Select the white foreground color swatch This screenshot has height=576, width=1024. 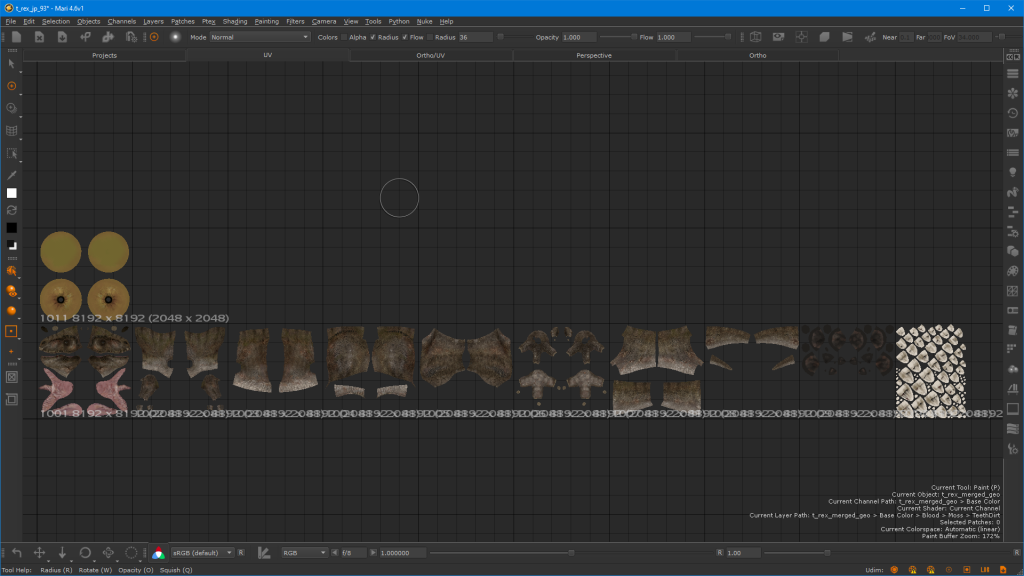12,193
